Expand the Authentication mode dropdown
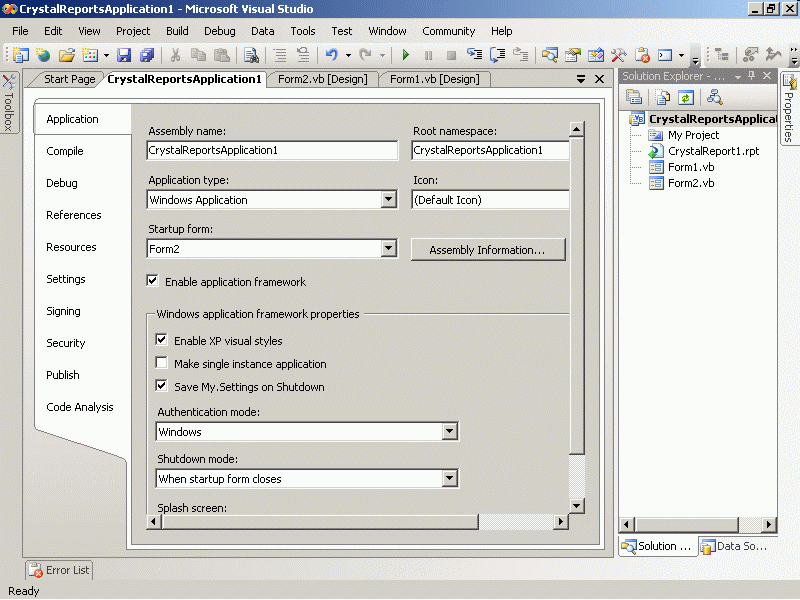The image size is (800, 600). point(449,432)
